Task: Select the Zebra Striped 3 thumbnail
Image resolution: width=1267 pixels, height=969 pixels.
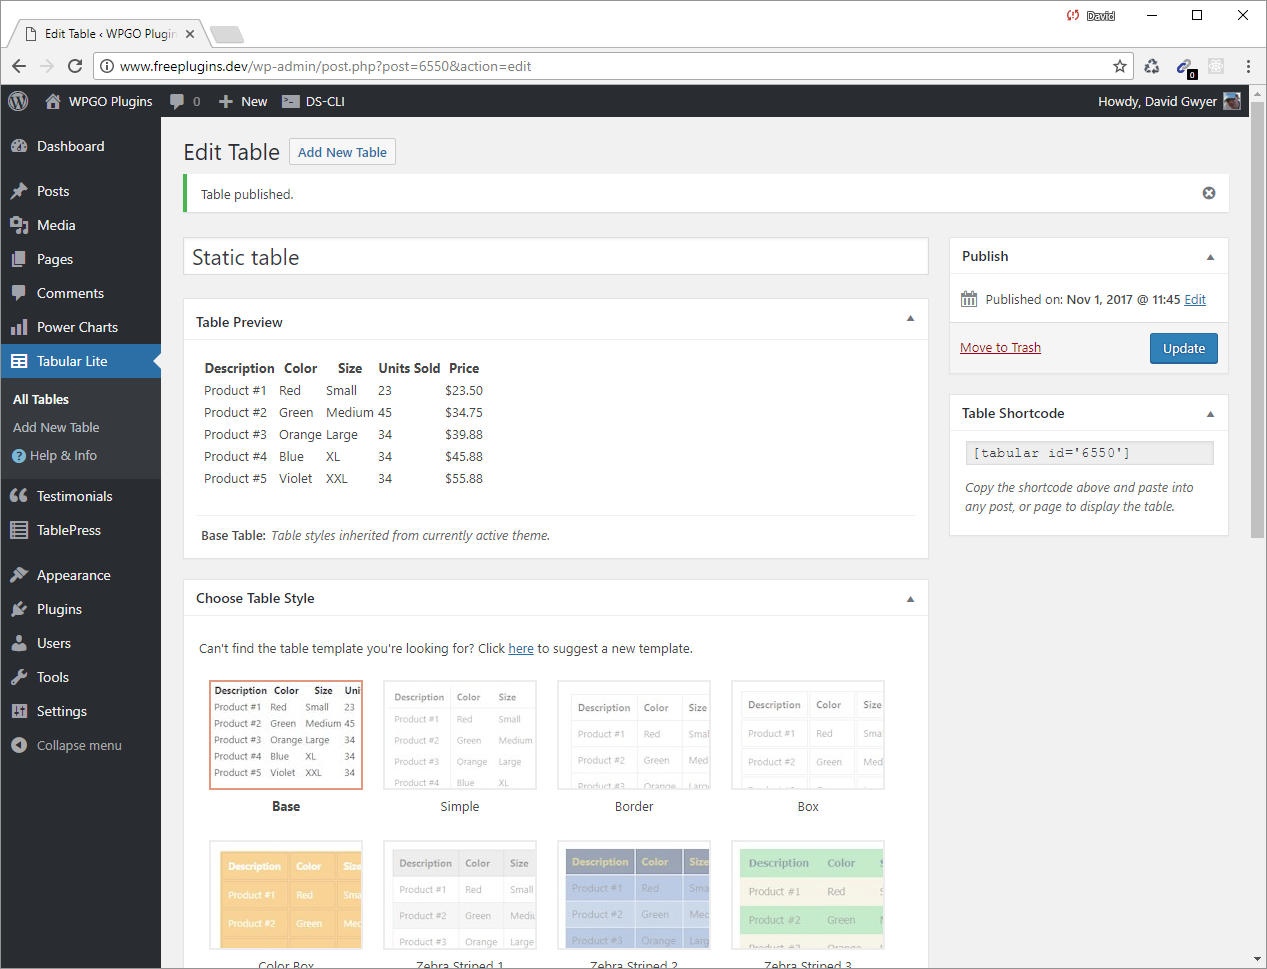Action: (808, 895)
